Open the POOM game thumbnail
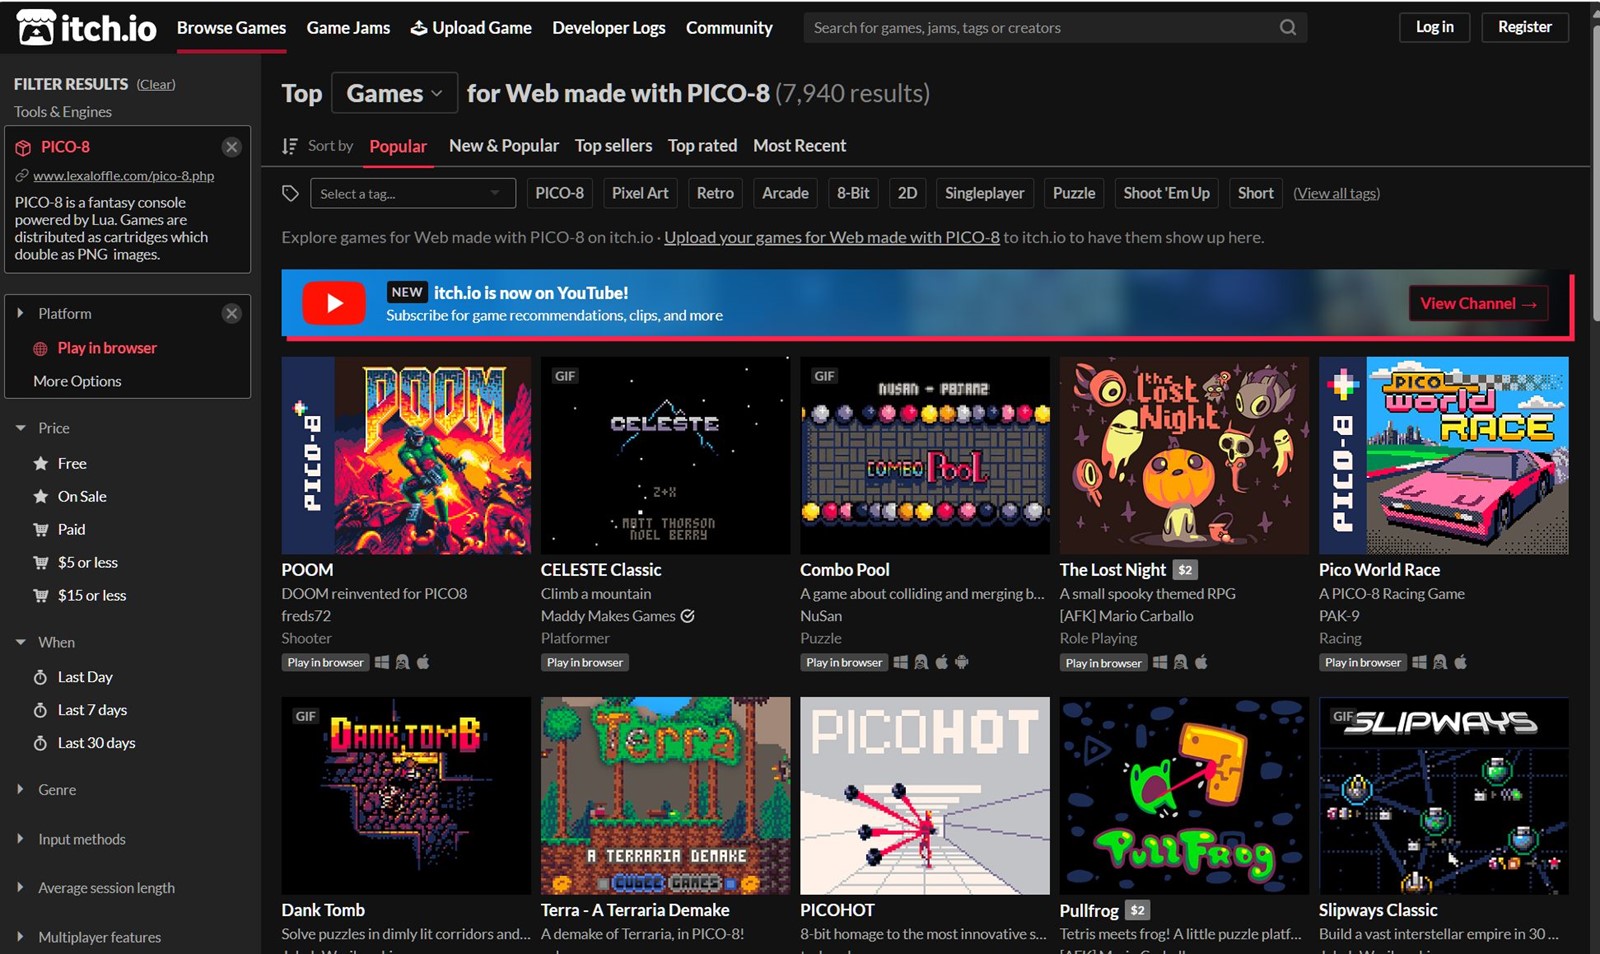The width and height of the screenshot is (1600, 954). point(406,455)
